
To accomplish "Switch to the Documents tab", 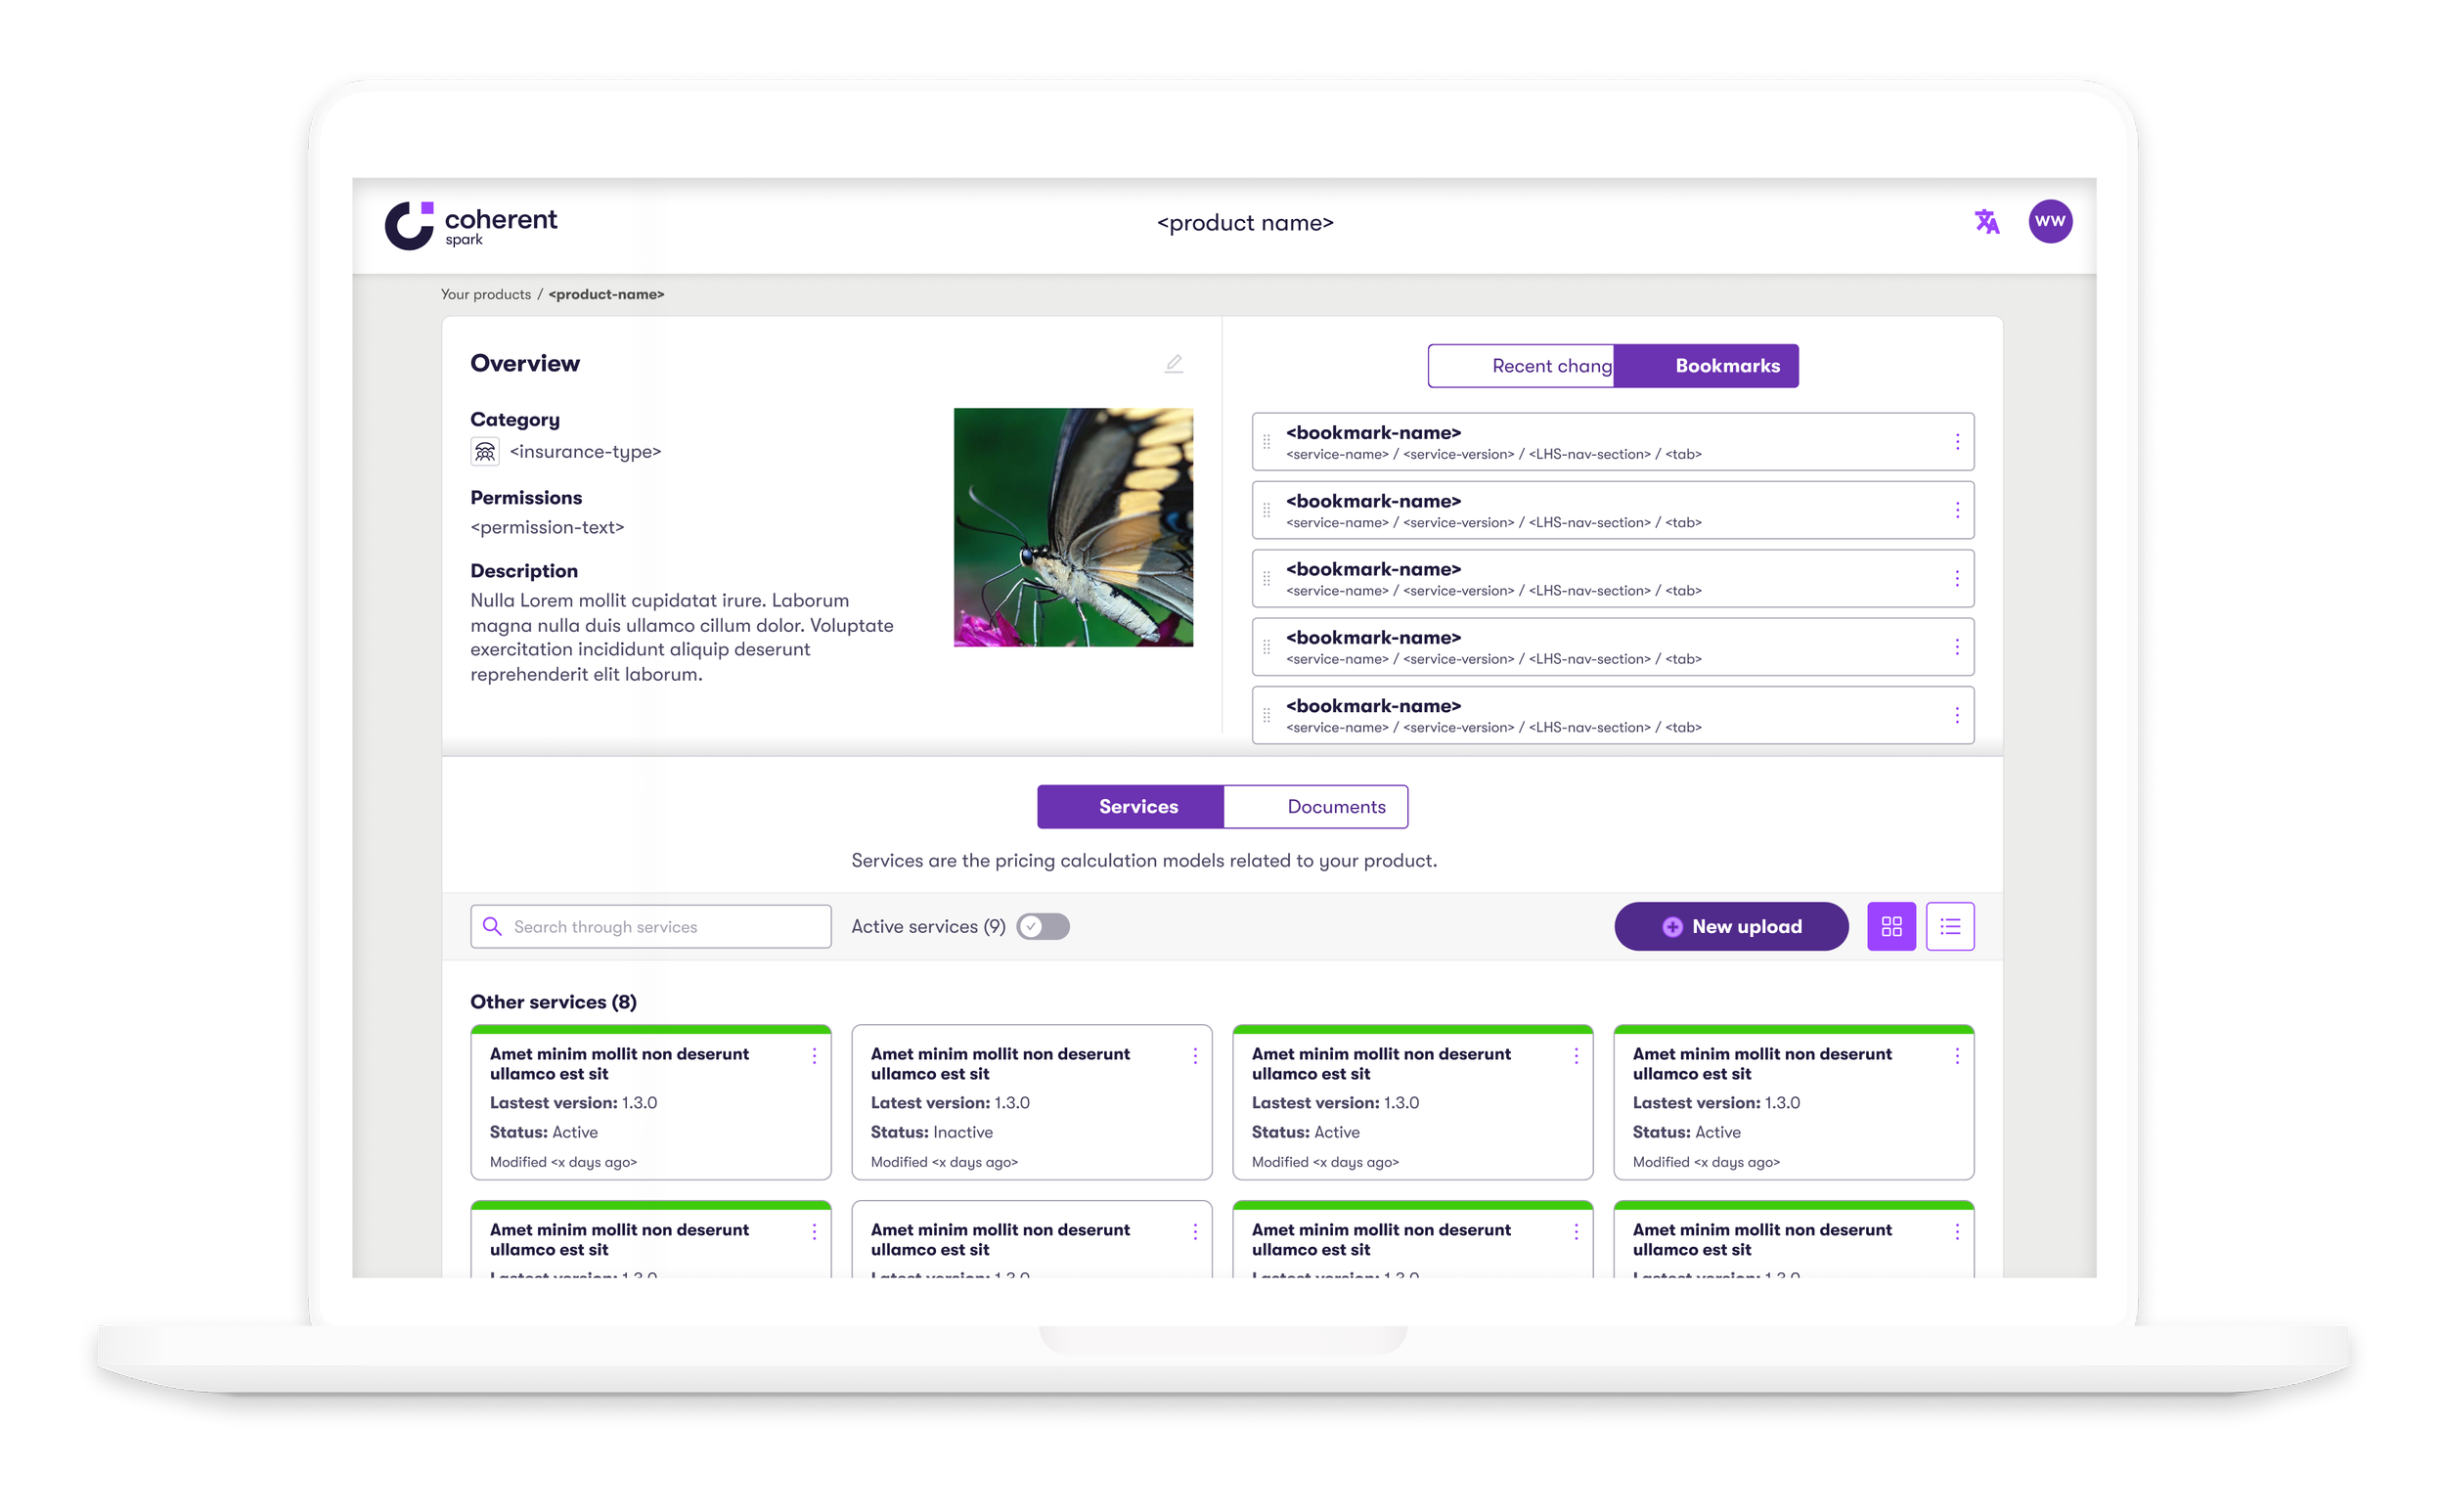I will click(1315, 806).
